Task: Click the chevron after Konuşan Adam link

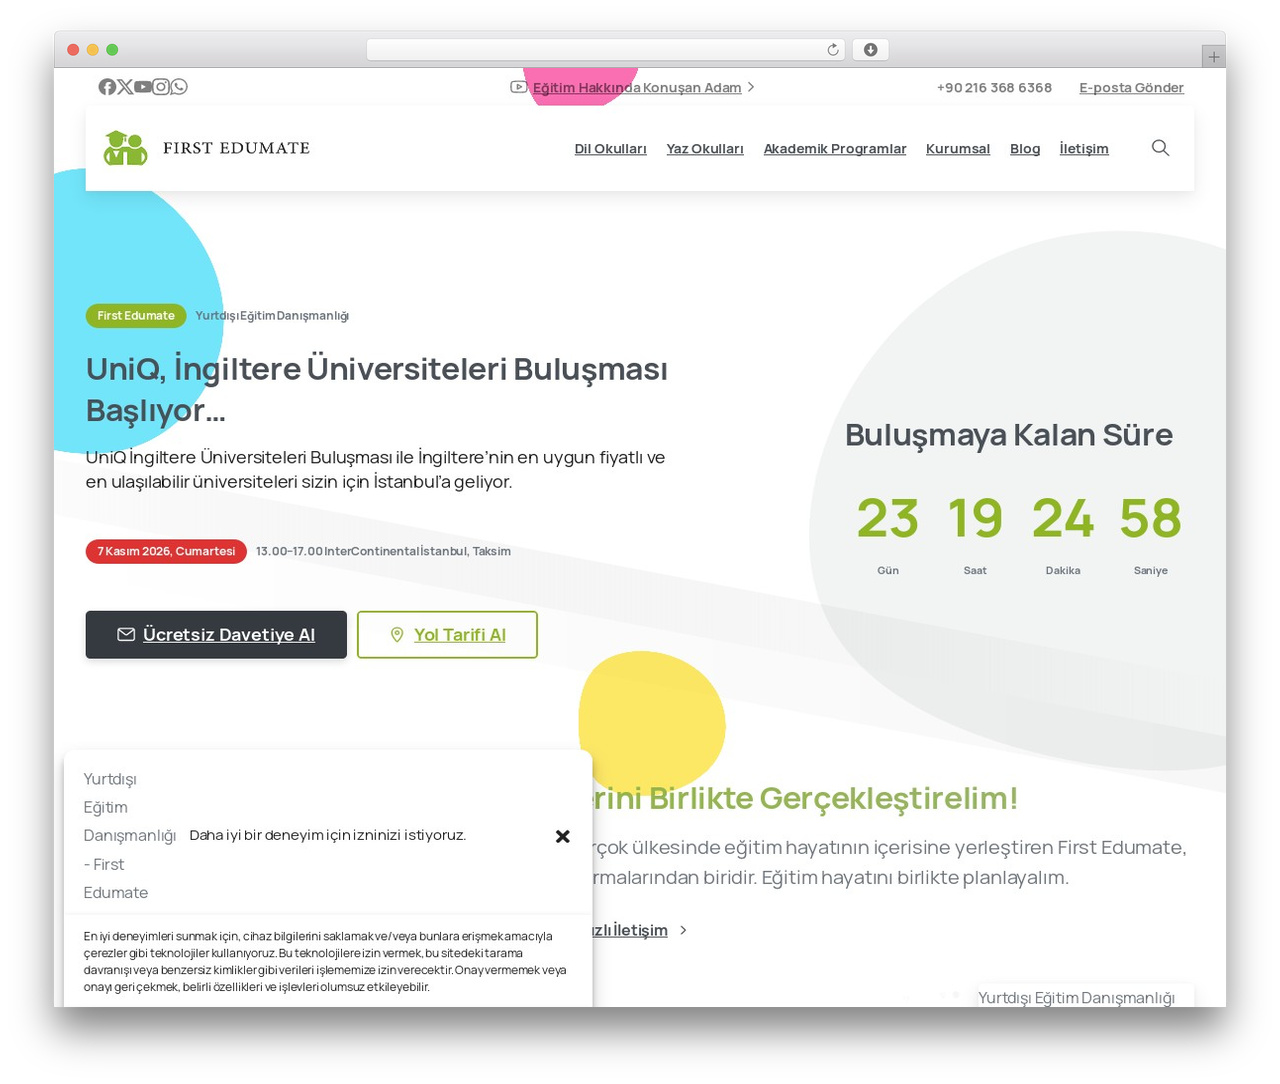Action: point(751,88)
